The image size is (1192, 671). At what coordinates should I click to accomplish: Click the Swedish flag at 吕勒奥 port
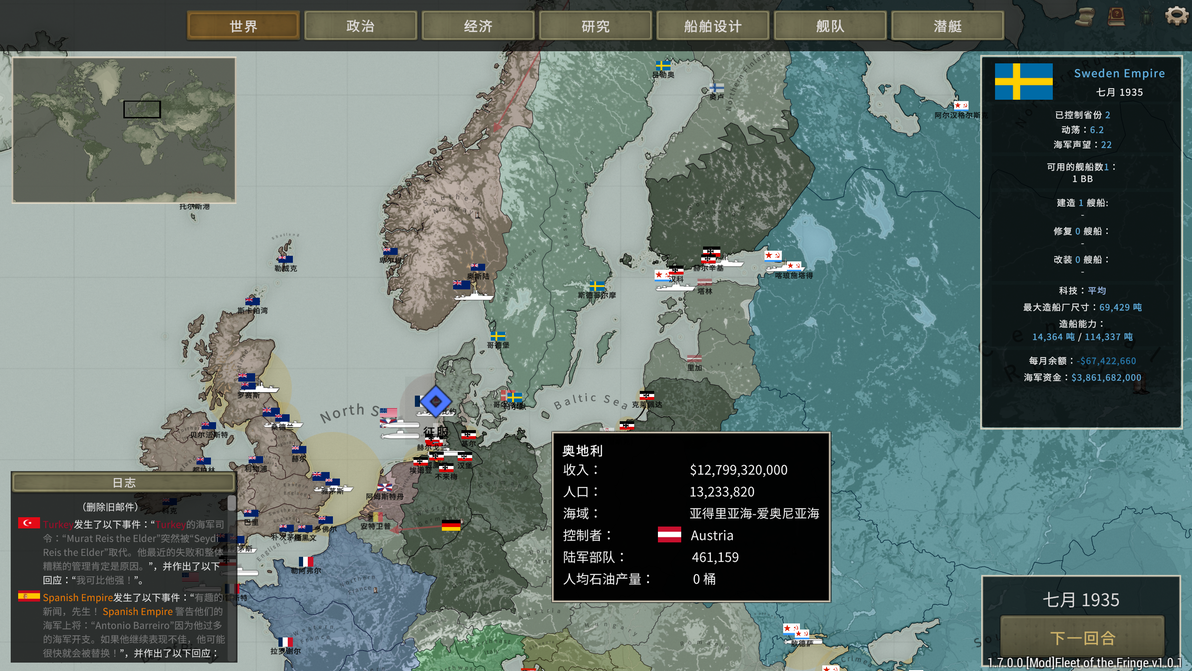663,66
